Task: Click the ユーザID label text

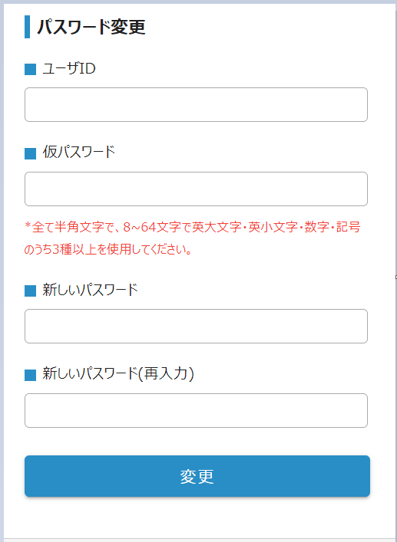Action: coord(69,68)
